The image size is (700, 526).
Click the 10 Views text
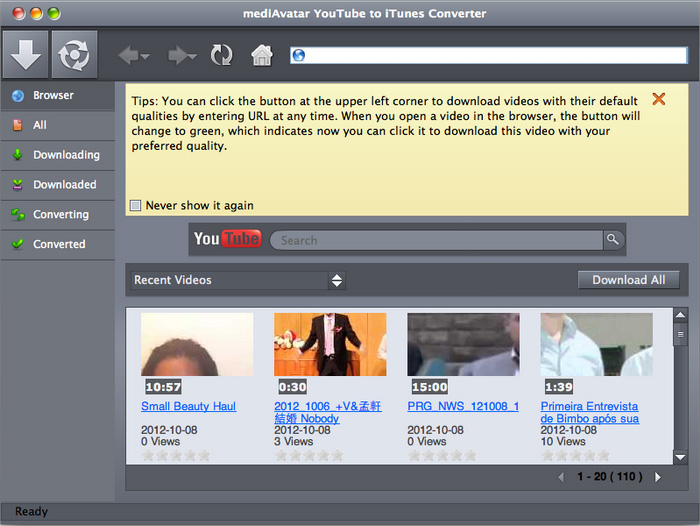point(563,441)
